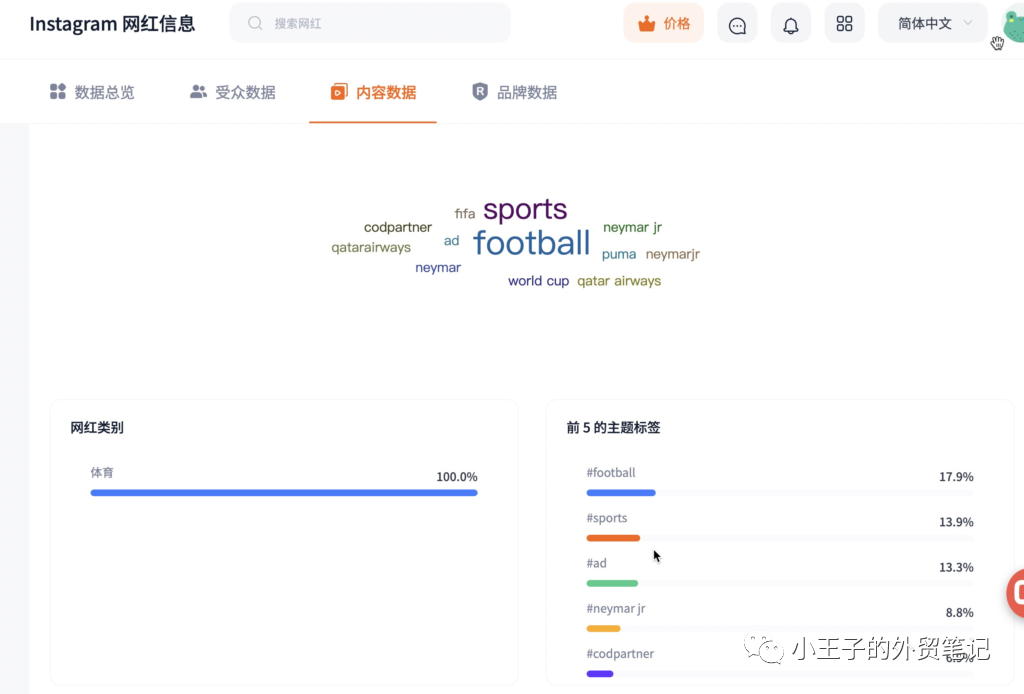Click the #sports hashtag label
Image resolution: width=1024 pixels, height=694 pixels.
(607, 518)
